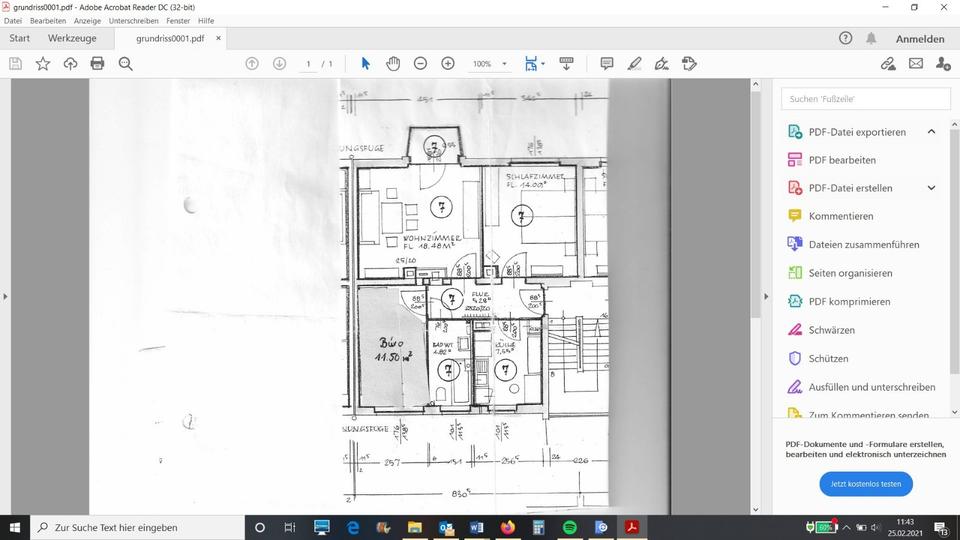960x540 pixels.
Task: Collapse the PDF-Datei exportieren section
Action: point(931,132)
